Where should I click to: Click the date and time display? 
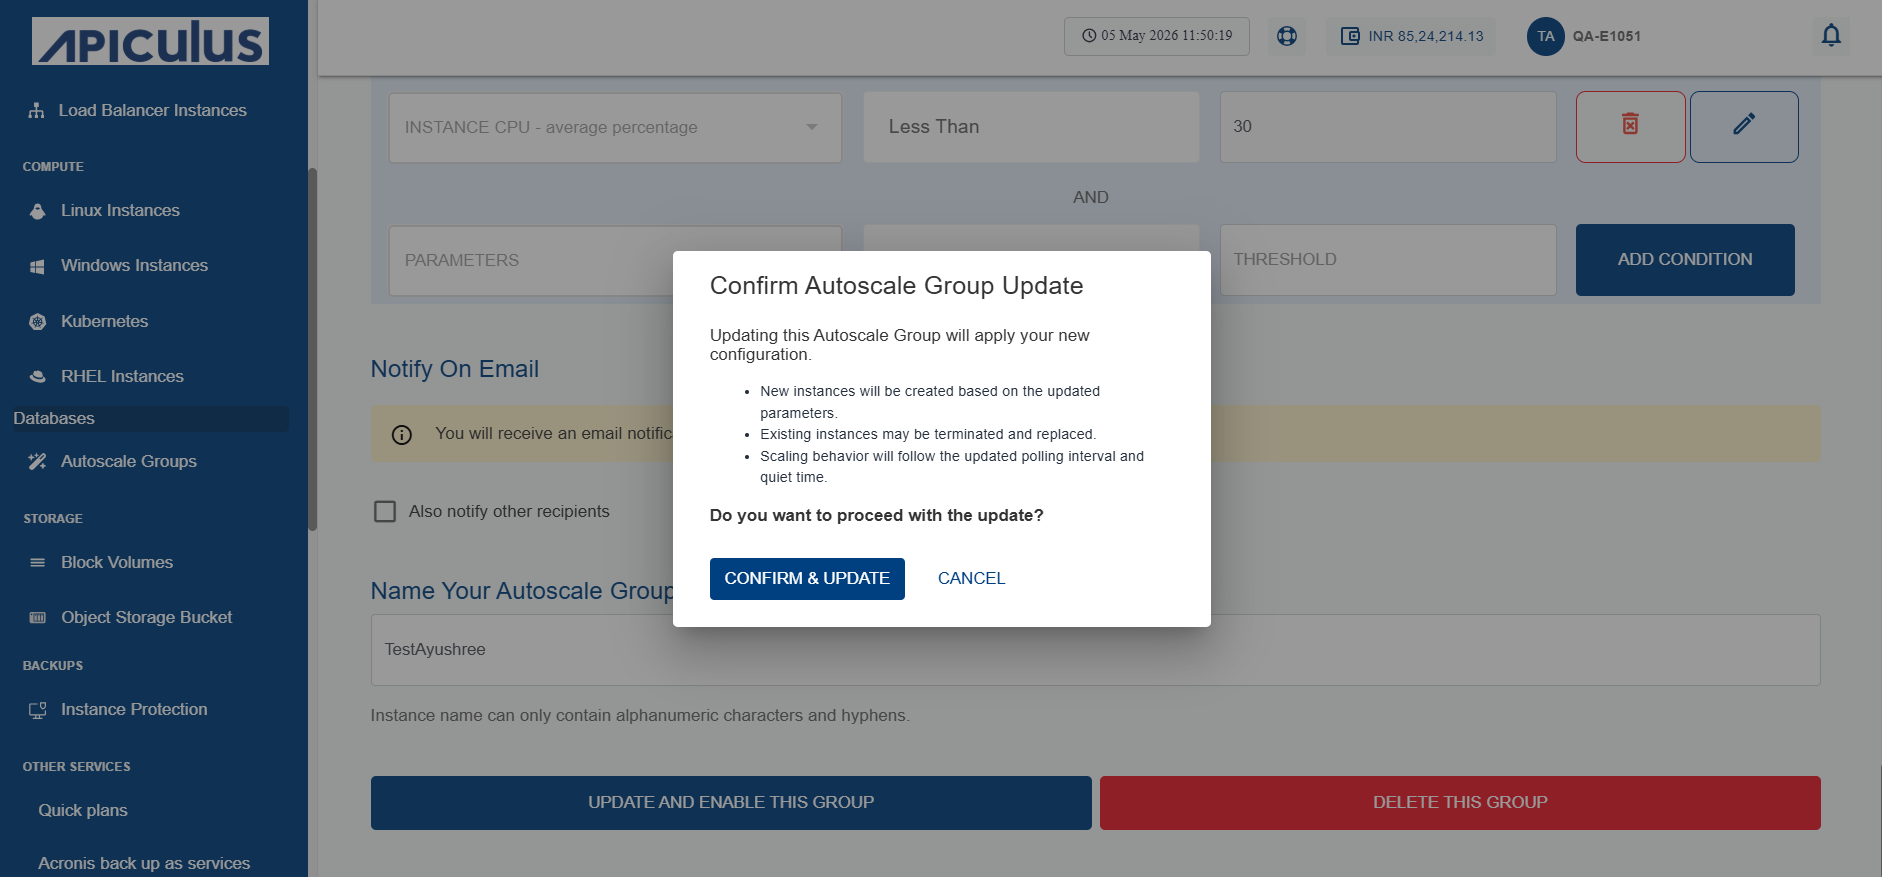click(1157, 36)
